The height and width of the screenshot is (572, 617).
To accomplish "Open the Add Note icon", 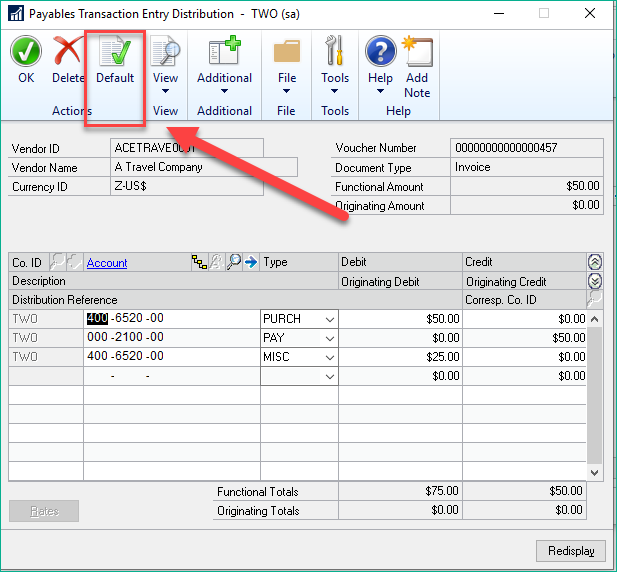I will pos(417,52).
